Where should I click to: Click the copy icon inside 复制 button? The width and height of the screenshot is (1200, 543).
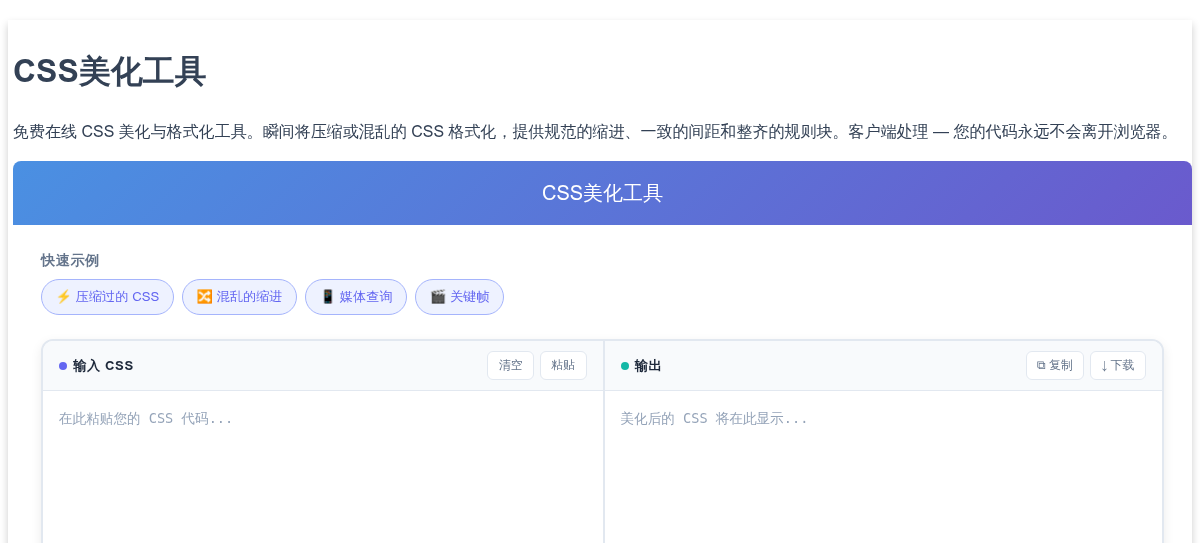(1041, 366)
